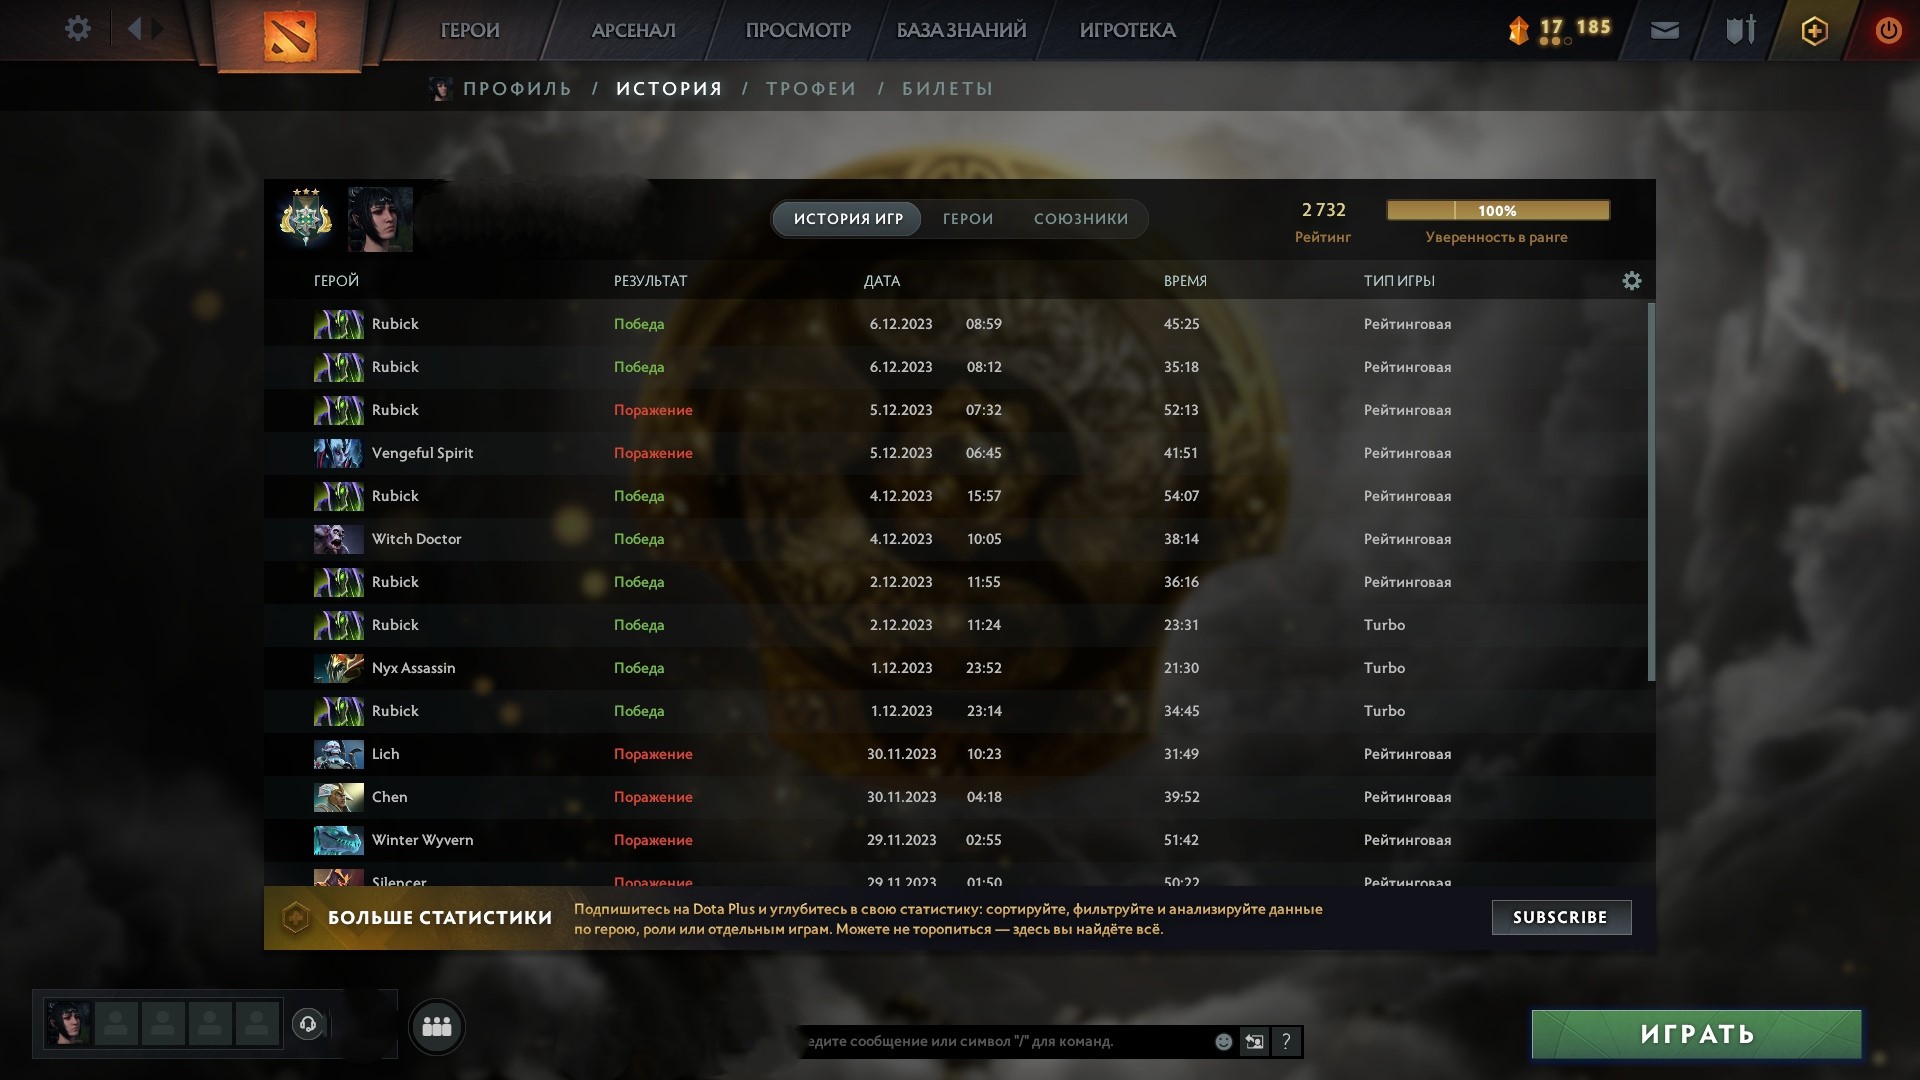Open the settings gear in top bar
The height and width of the screenshot is (1080, 1920).
[77, 29]
